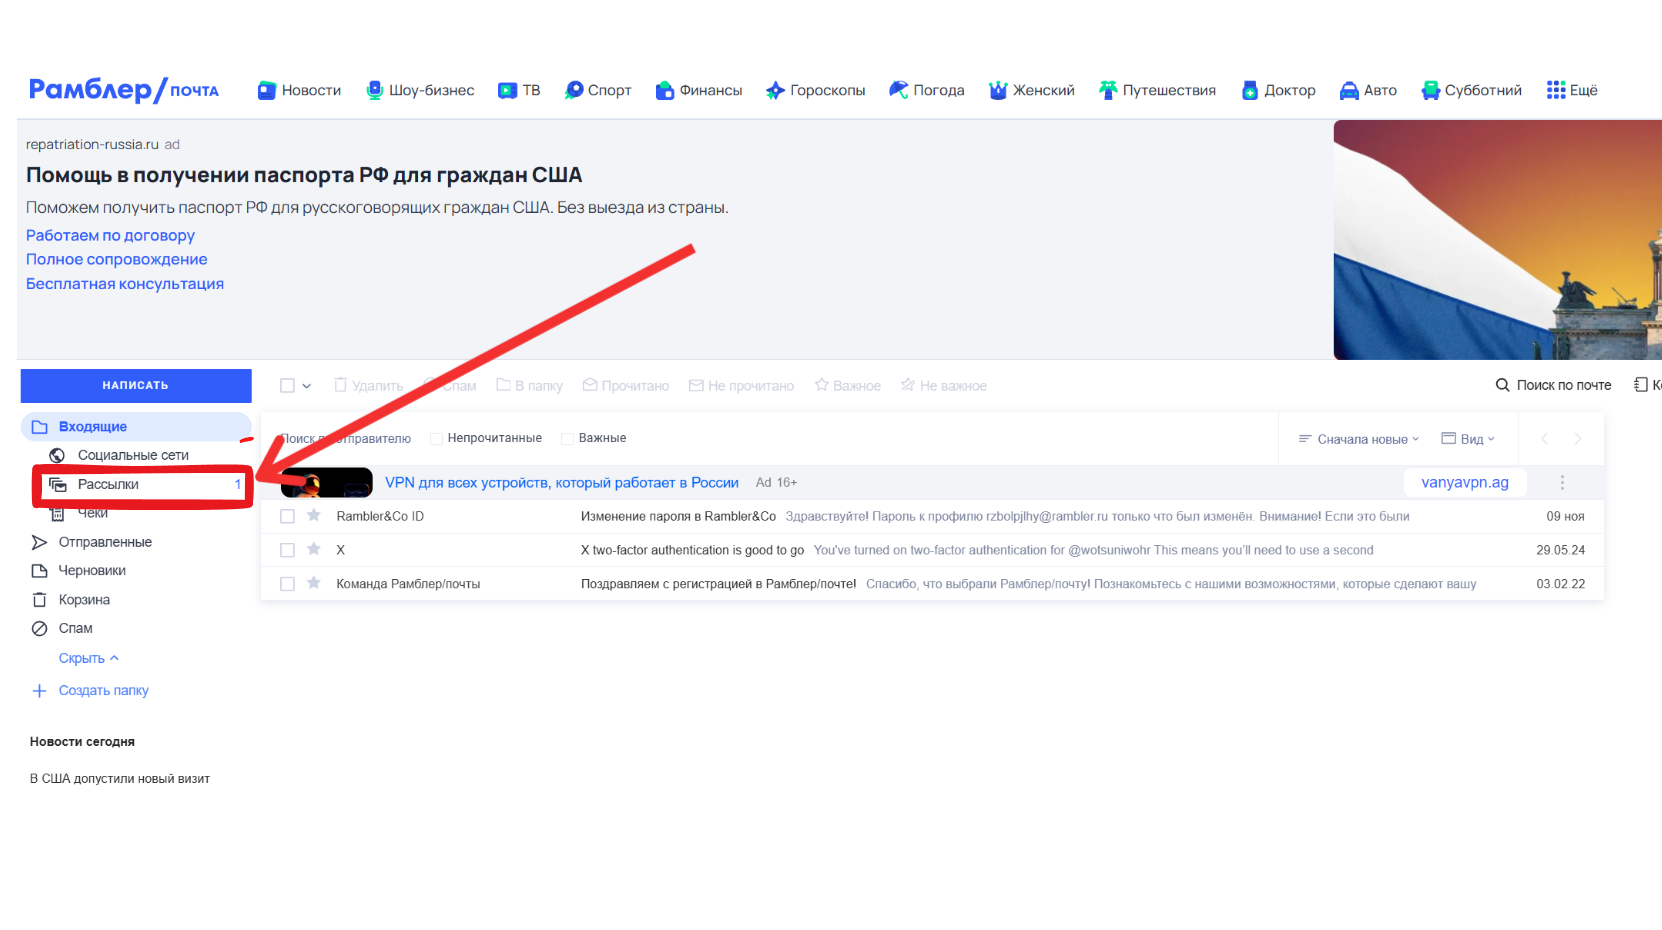1662x930 pixels.
Task: Select the Rambler&Co ID email checkbox
Action: (287, 517)
